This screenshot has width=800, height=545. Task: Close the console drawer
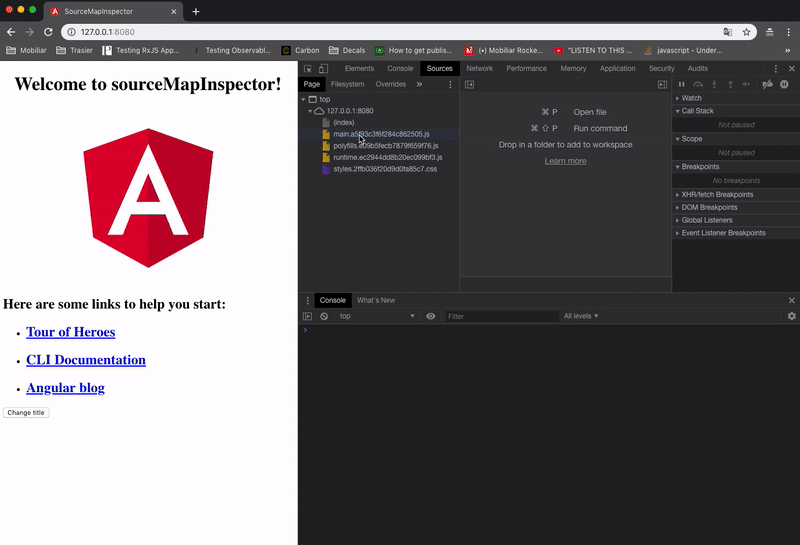point(791,300)
